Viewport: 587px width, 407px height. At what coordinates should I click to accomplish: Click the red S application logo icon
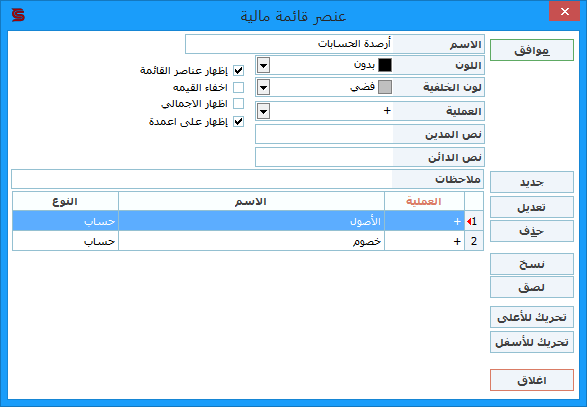[x=18, y=15]
